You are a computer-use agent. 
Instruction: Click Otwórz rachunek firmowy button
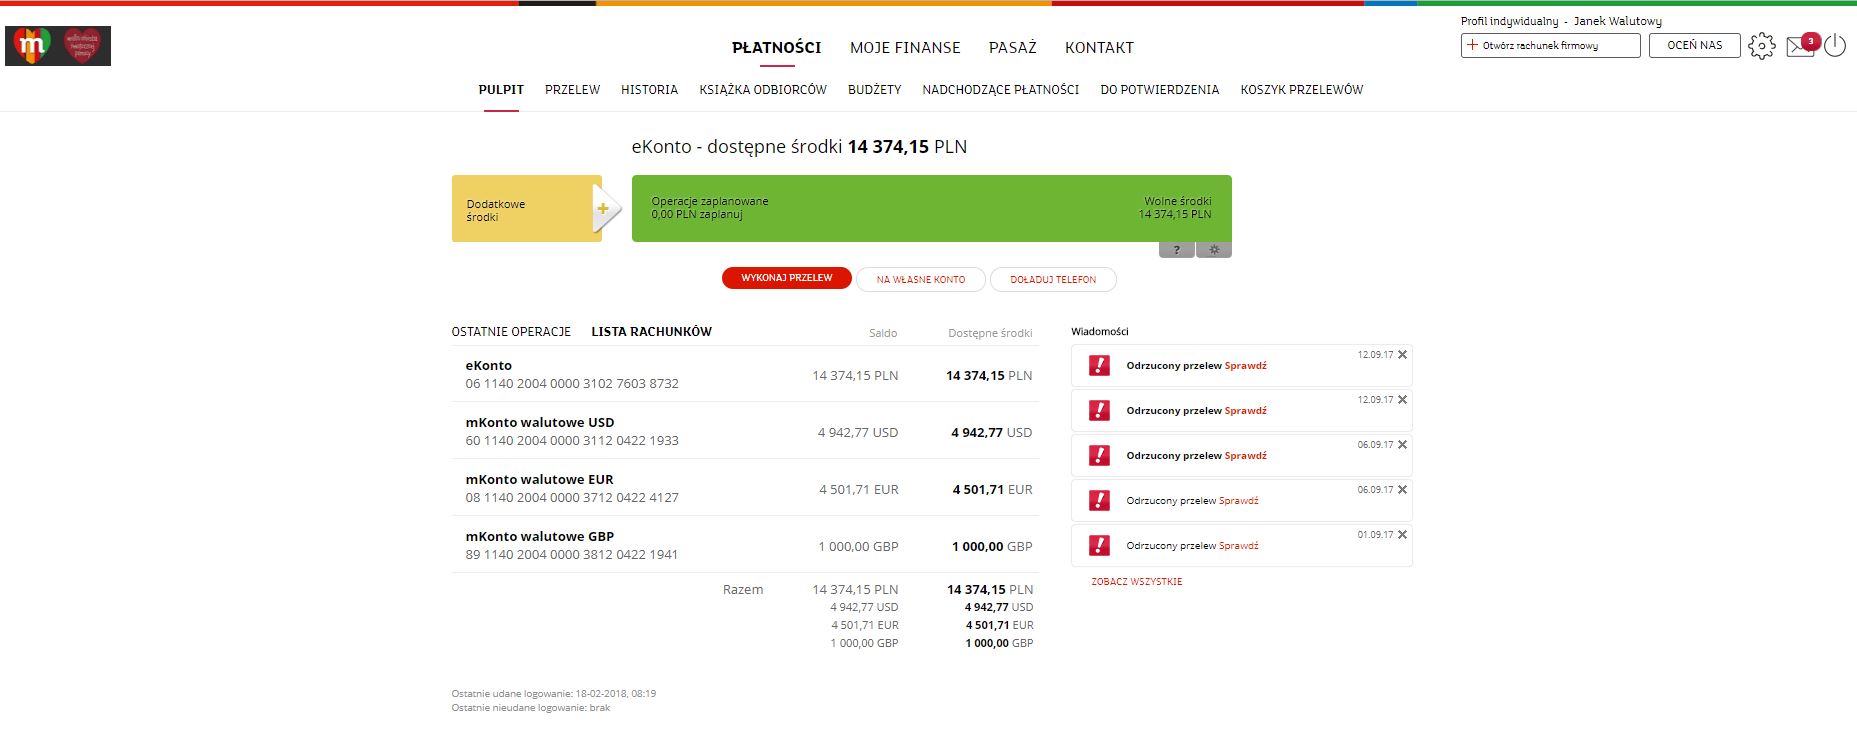[x=1550, y=46]
